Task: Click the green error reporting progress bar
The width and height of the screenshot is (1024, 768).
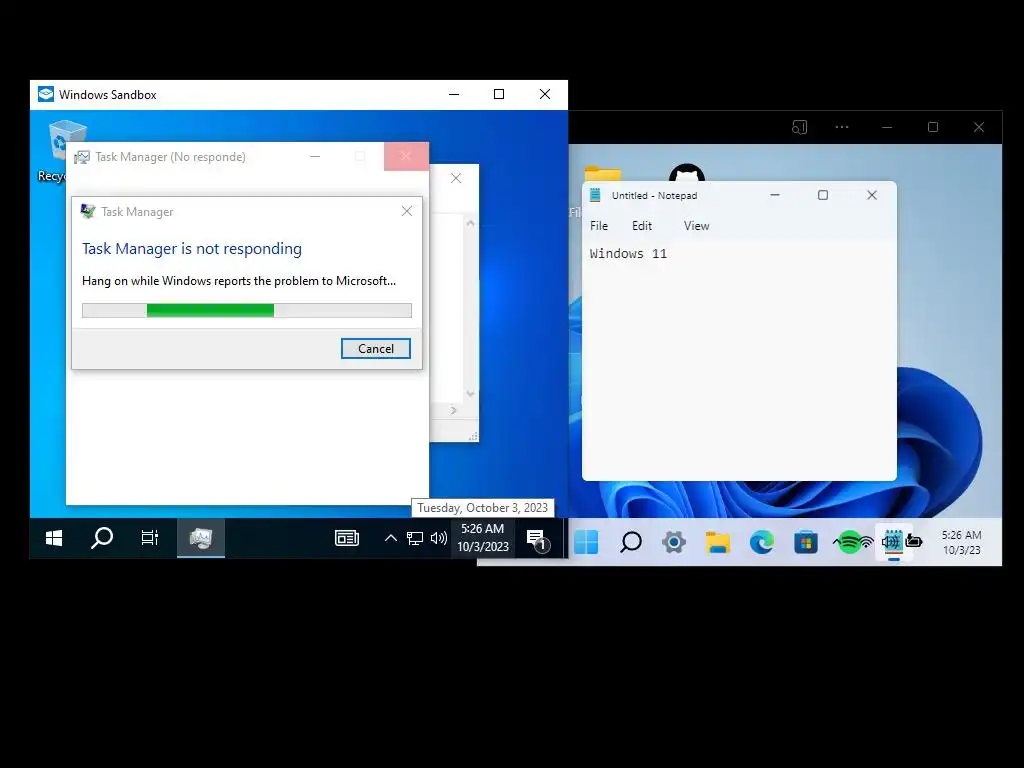Action: click(247, 310)
